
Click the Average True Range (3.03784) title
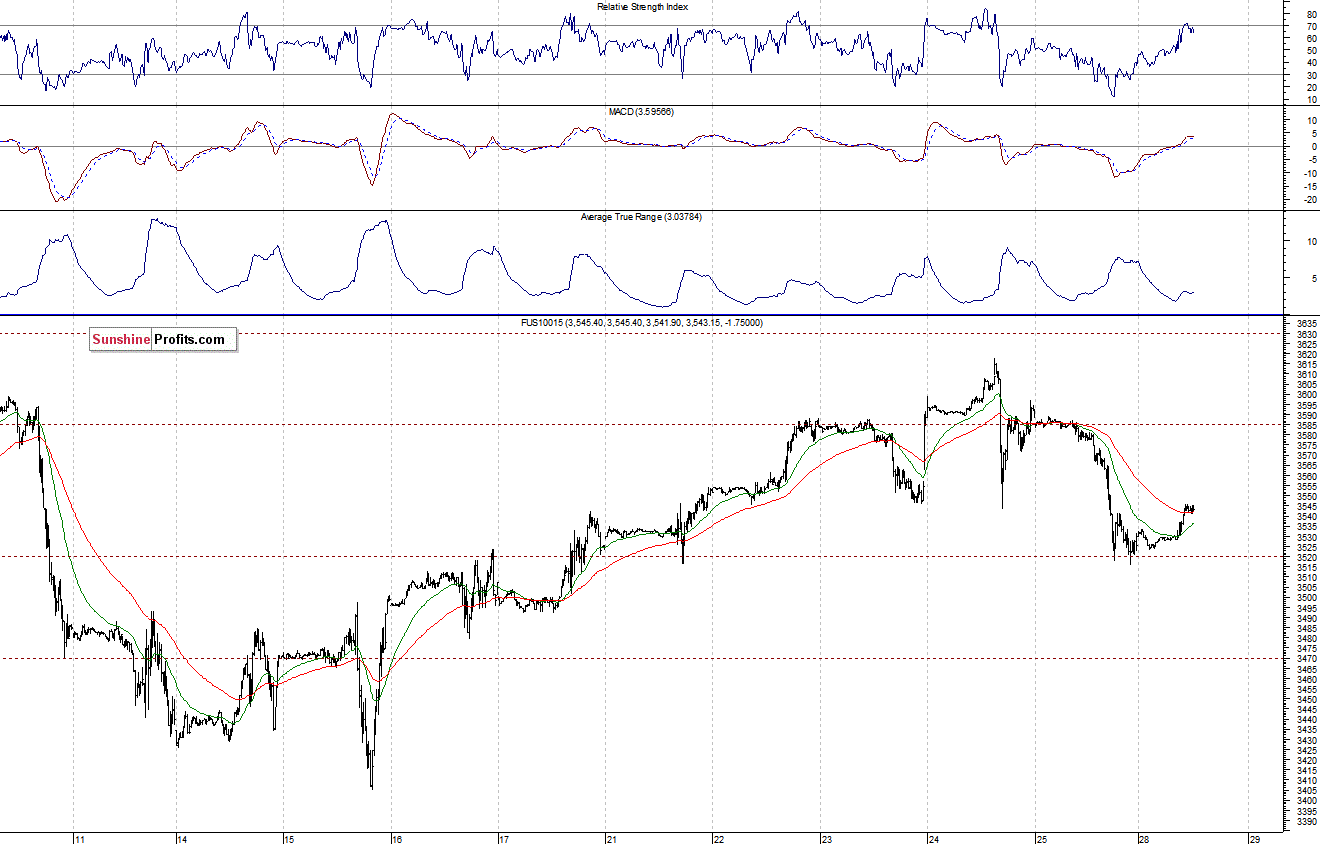pyautogui.click(x=641, y=217)
